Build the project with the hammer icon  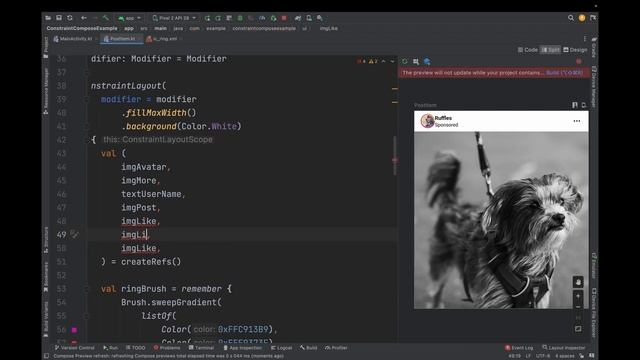(x=106, y=18)
